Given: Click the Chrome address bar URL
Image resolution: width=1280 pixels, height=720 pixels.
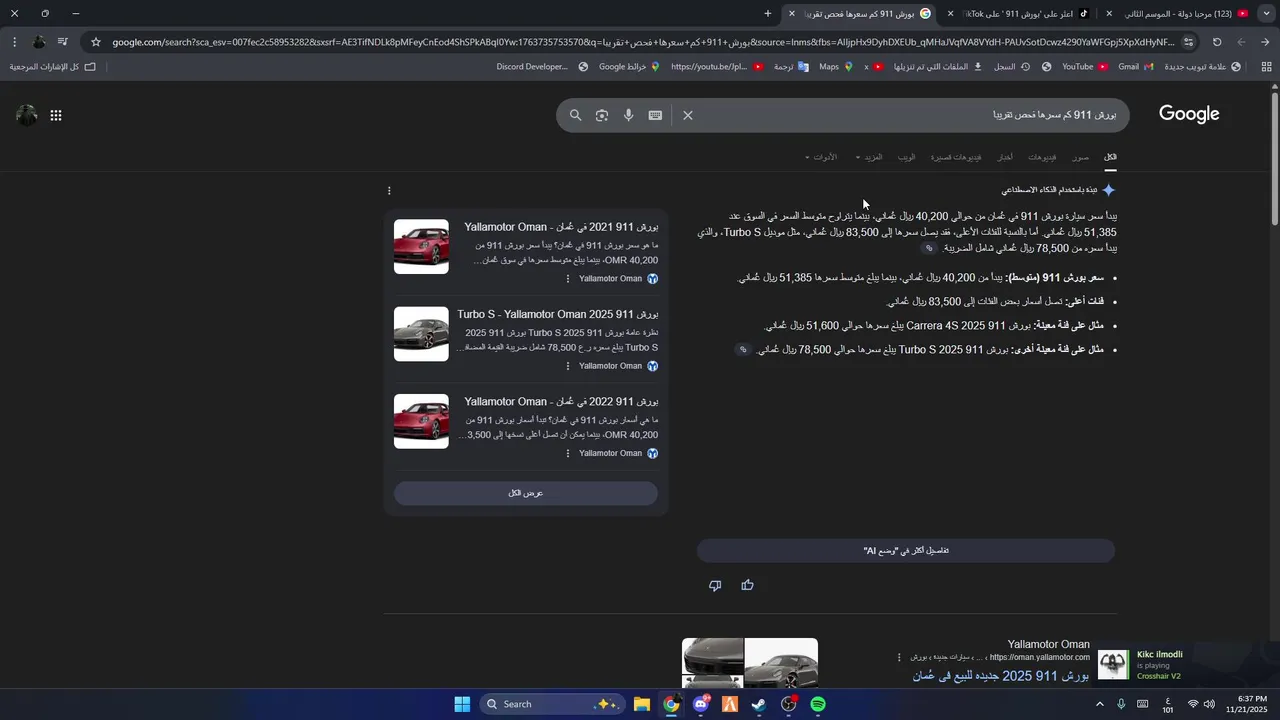Looking at the screenshot, I should (x=643, y=42).
